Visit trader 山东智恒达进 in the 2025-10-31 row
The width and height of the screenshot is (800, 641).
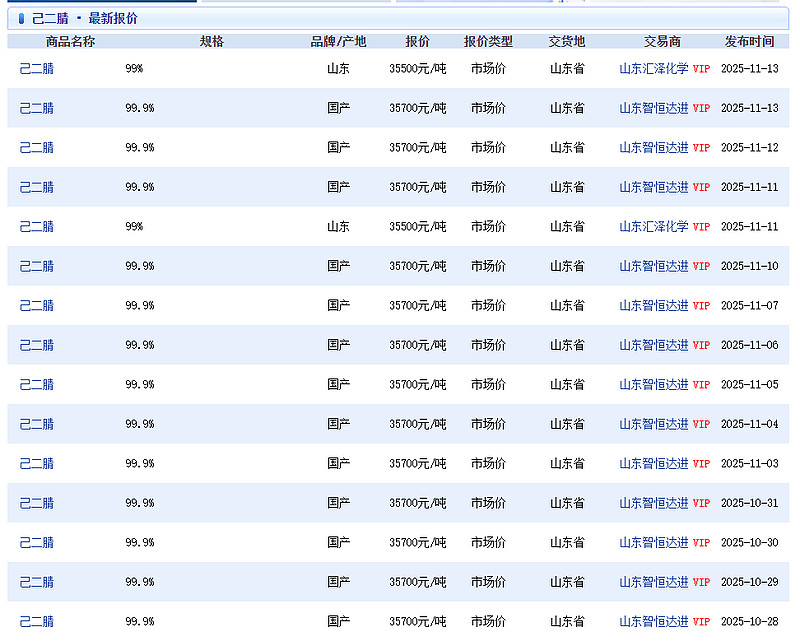654,503
